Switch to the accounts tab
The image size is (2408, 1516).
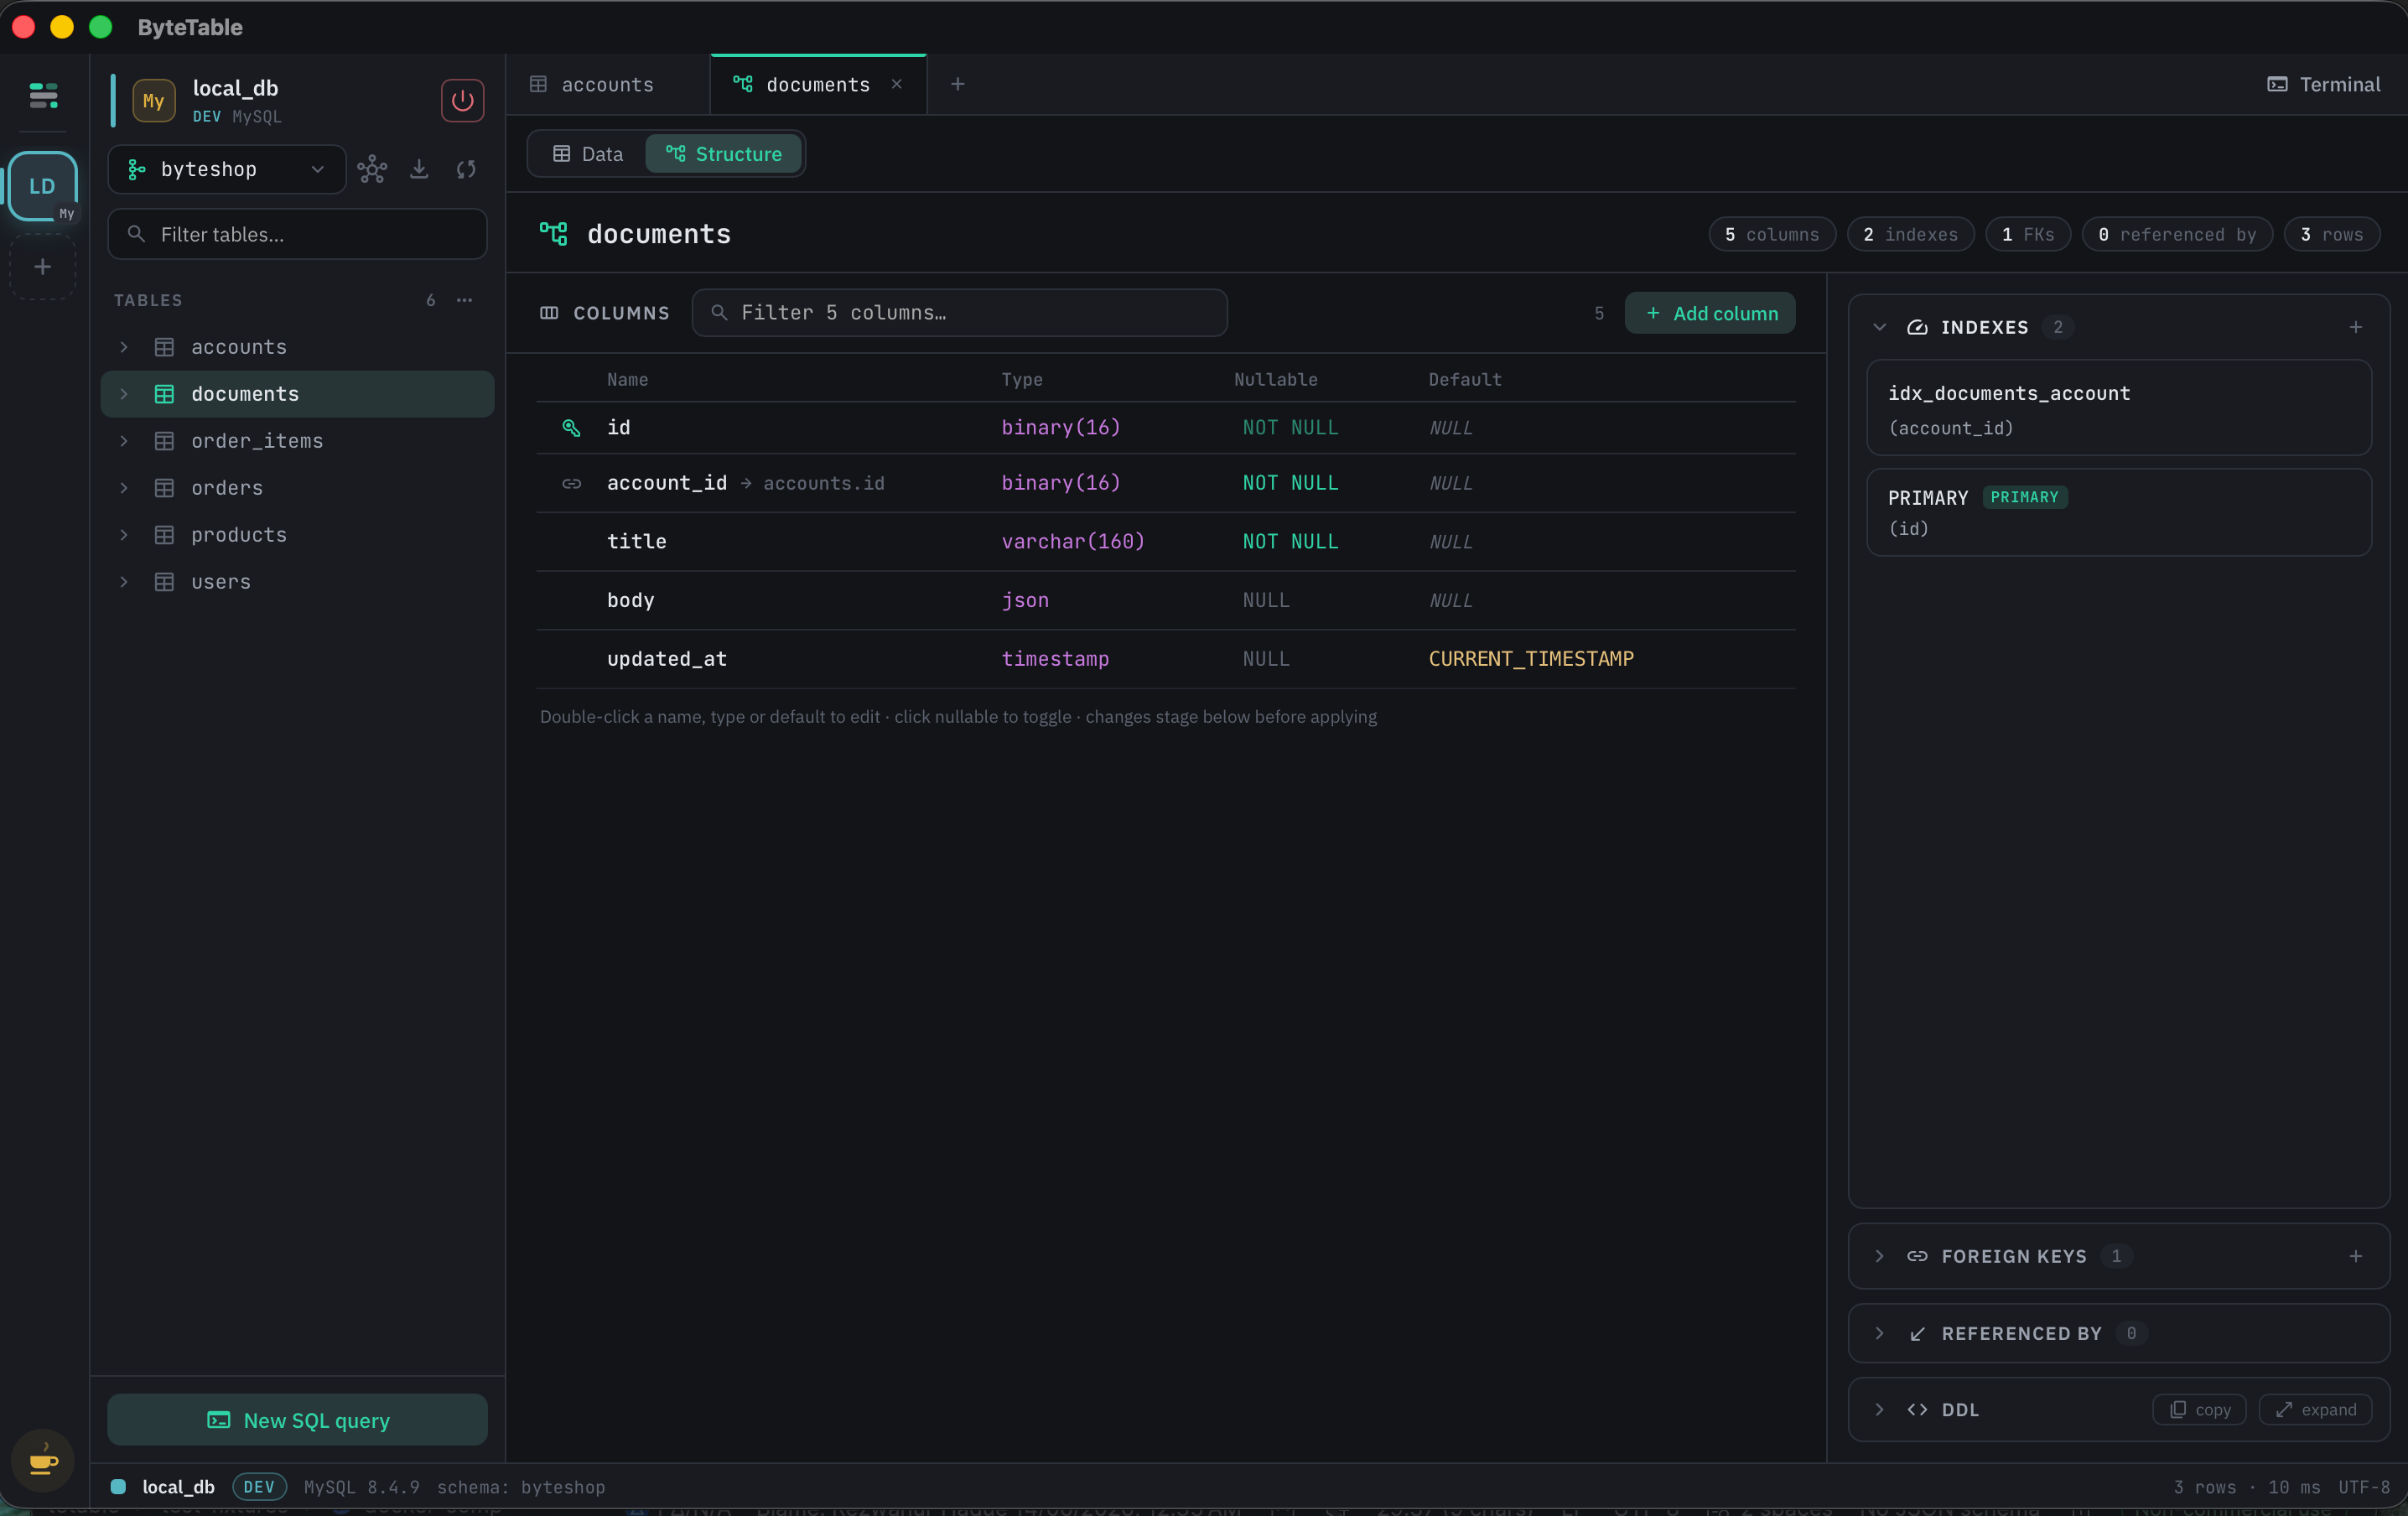[x=607, y=85]
